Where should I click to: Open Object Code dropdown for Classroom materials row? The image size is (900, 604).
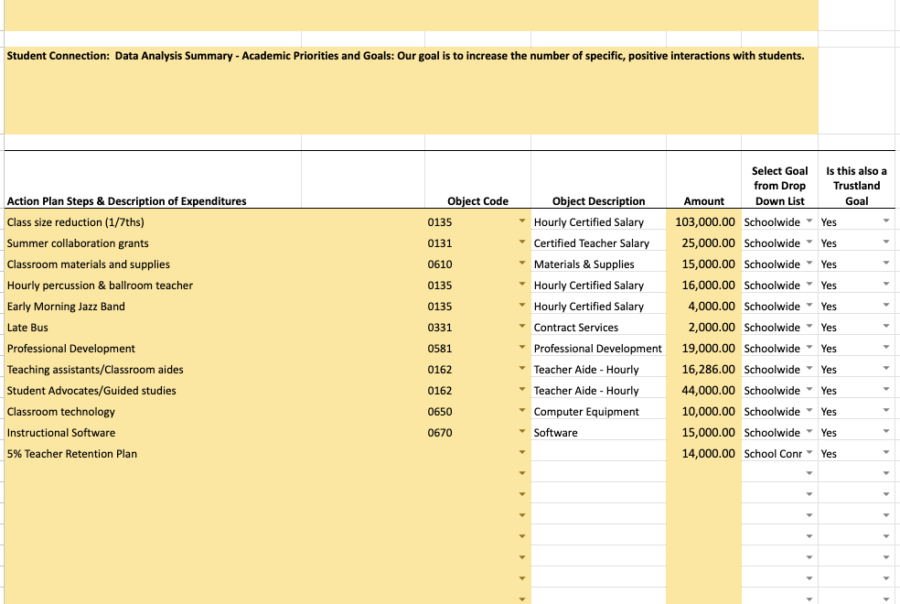click(522, 264)
